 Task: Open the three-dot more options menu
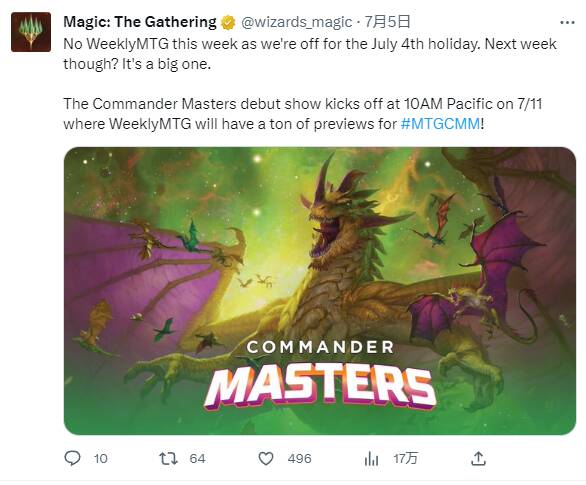tap(567, 23)
